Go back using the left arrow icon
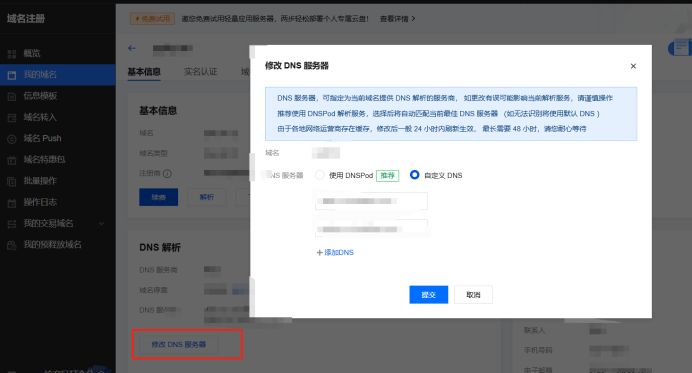The image size is (692, 373). coord(132,48)
